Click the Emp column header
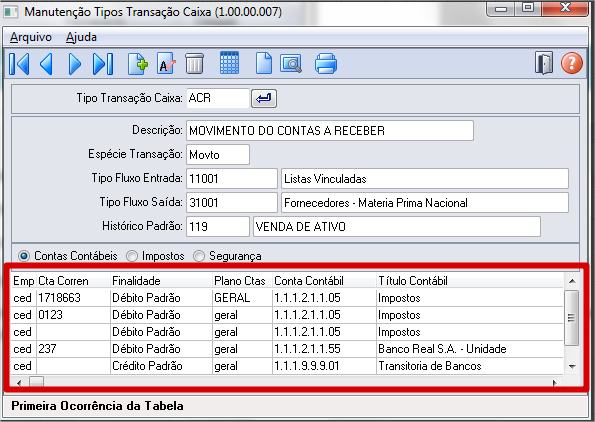 point(24,281)
